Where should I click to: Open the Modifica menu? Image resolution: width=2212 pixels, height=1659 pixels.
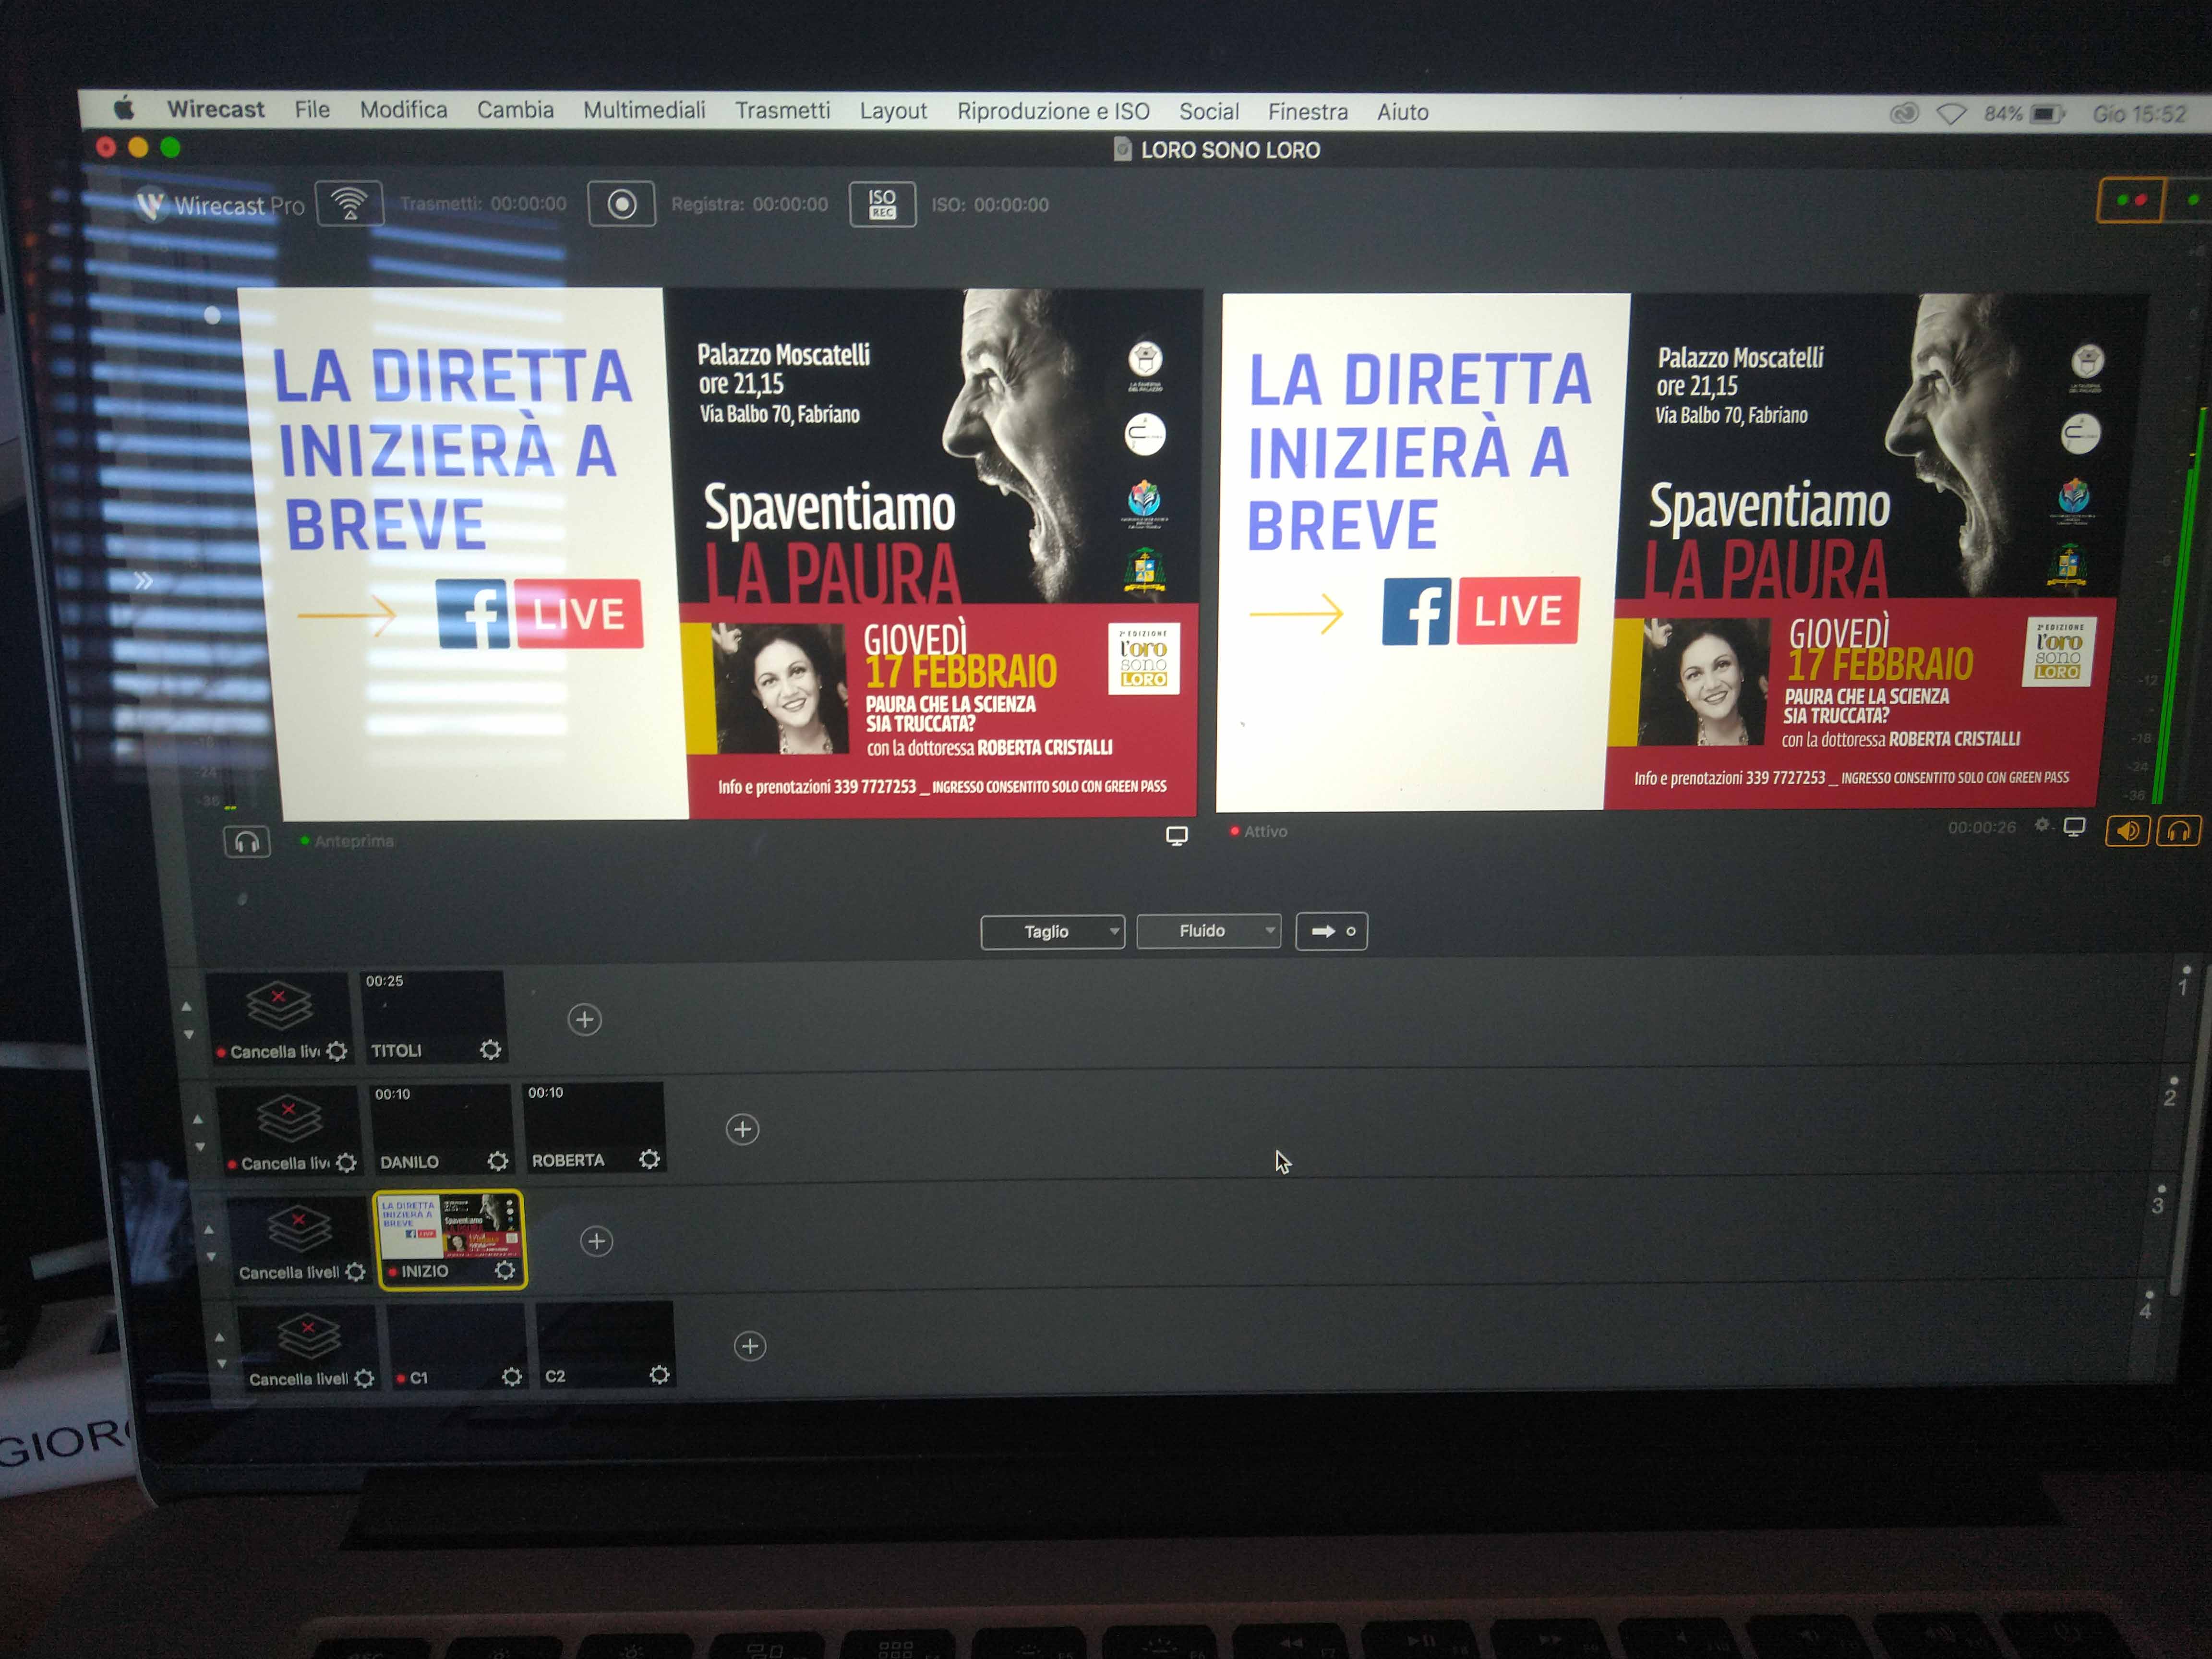tap(404, 109)
